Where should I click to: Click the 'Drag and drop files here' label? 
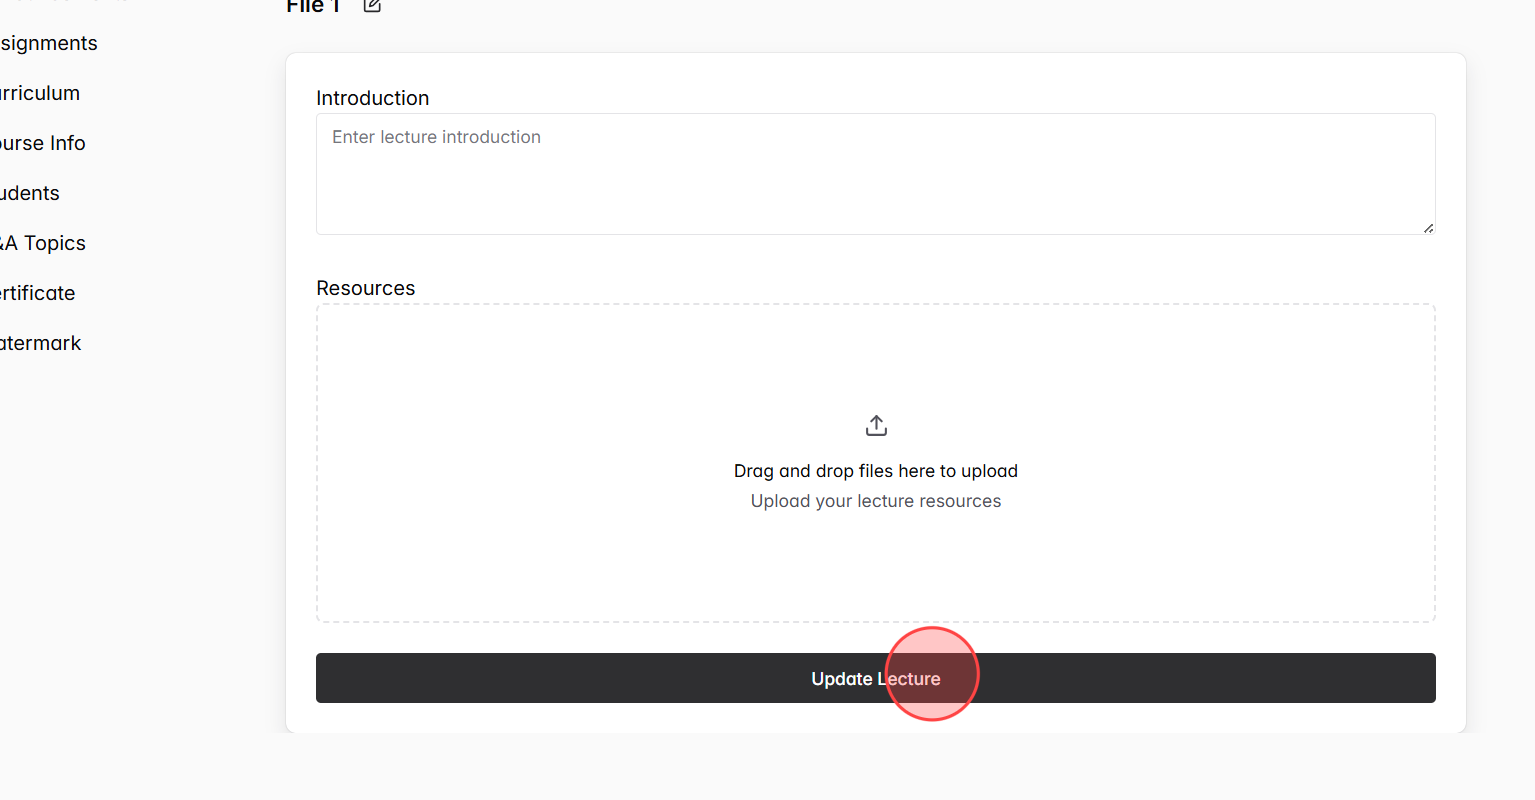point(876,470)
